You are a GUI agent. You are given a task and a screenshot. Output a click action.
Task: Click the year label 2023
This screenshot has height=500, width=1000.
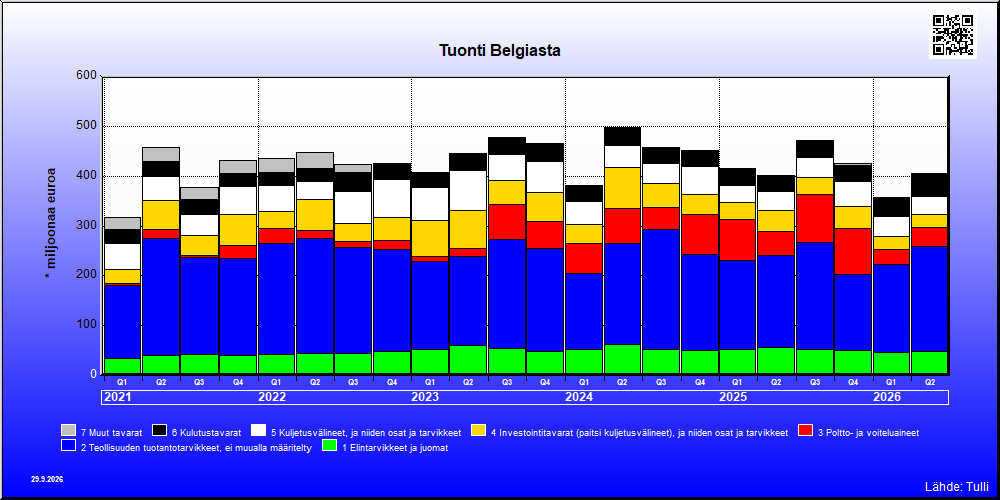point(425,397)
